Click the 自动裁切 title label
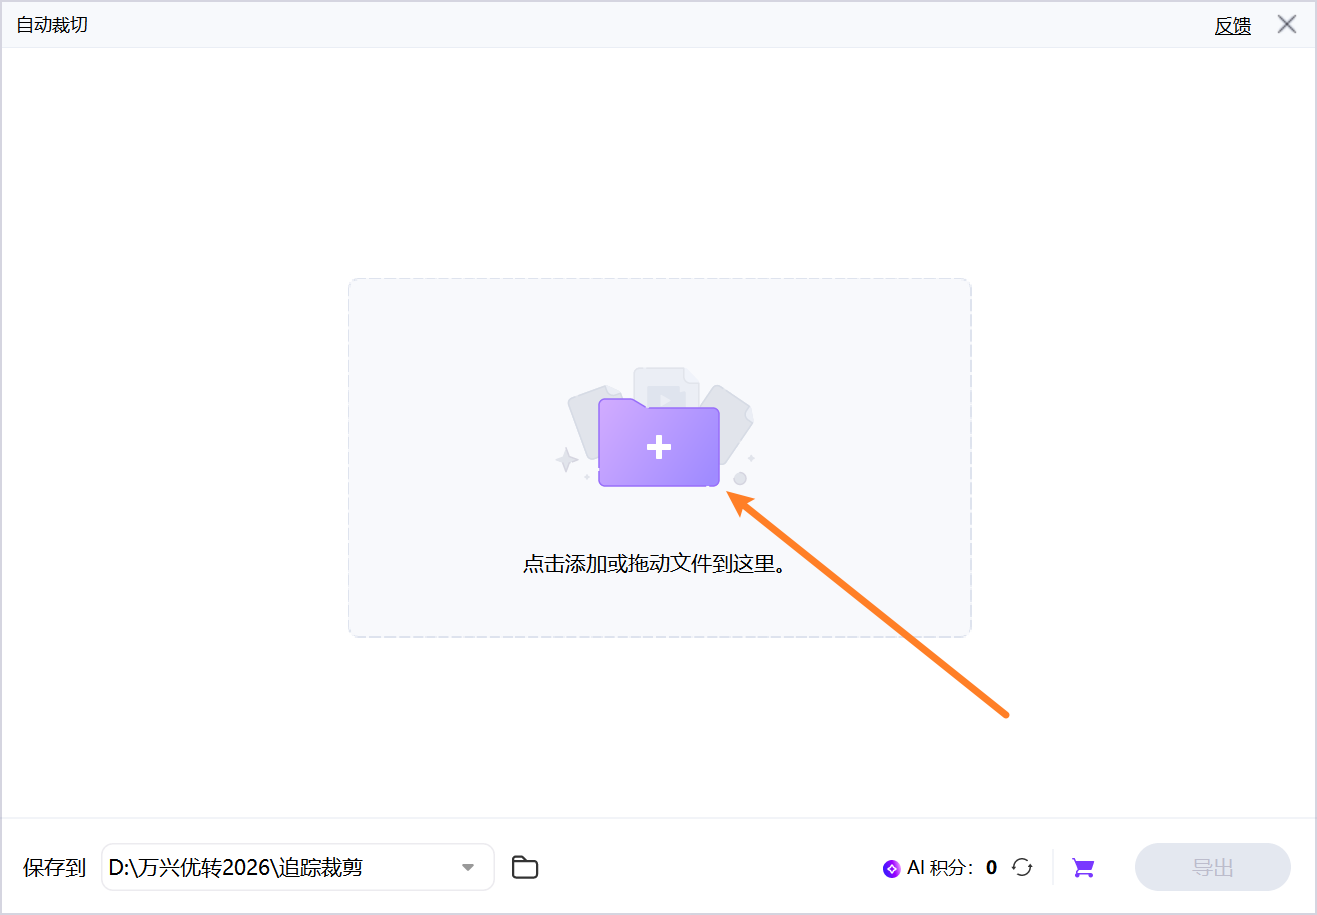This screenshot has height=915, width=1317. click(52, 23)
